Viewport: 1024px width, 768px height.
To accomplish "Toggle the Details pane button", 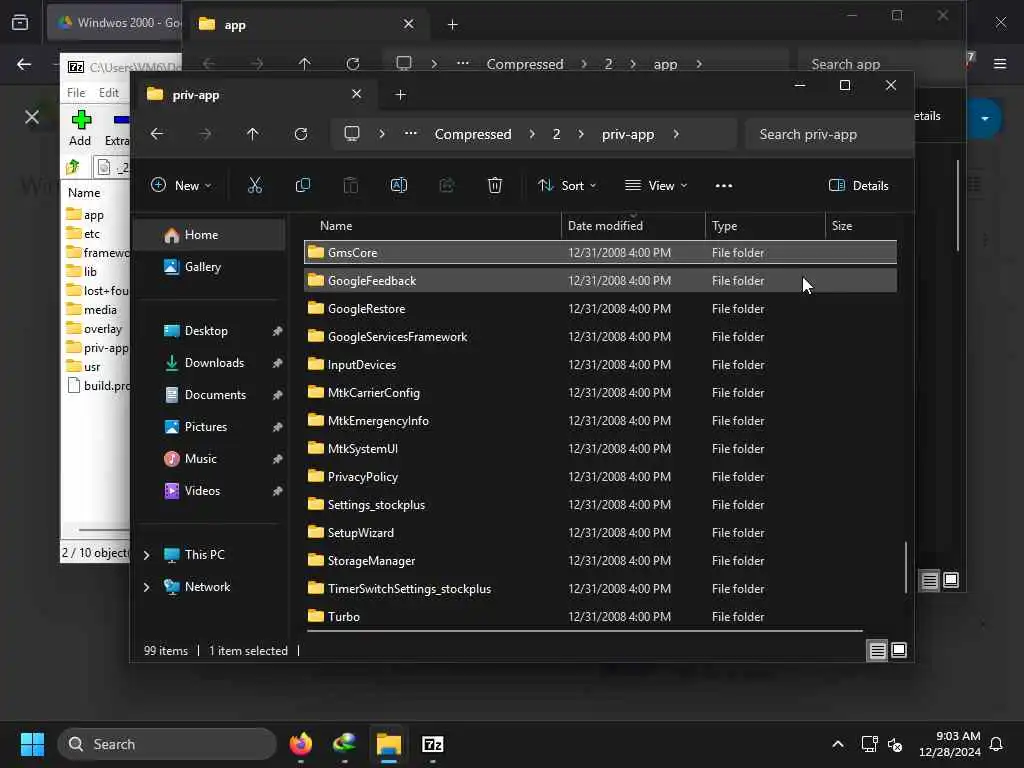I will point(859,185).
